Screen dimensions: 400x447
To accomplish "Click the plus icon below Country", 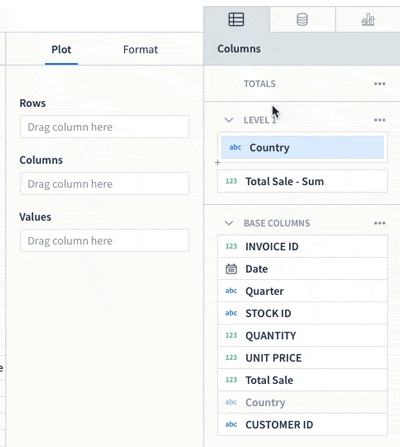I will click(218, 162).
